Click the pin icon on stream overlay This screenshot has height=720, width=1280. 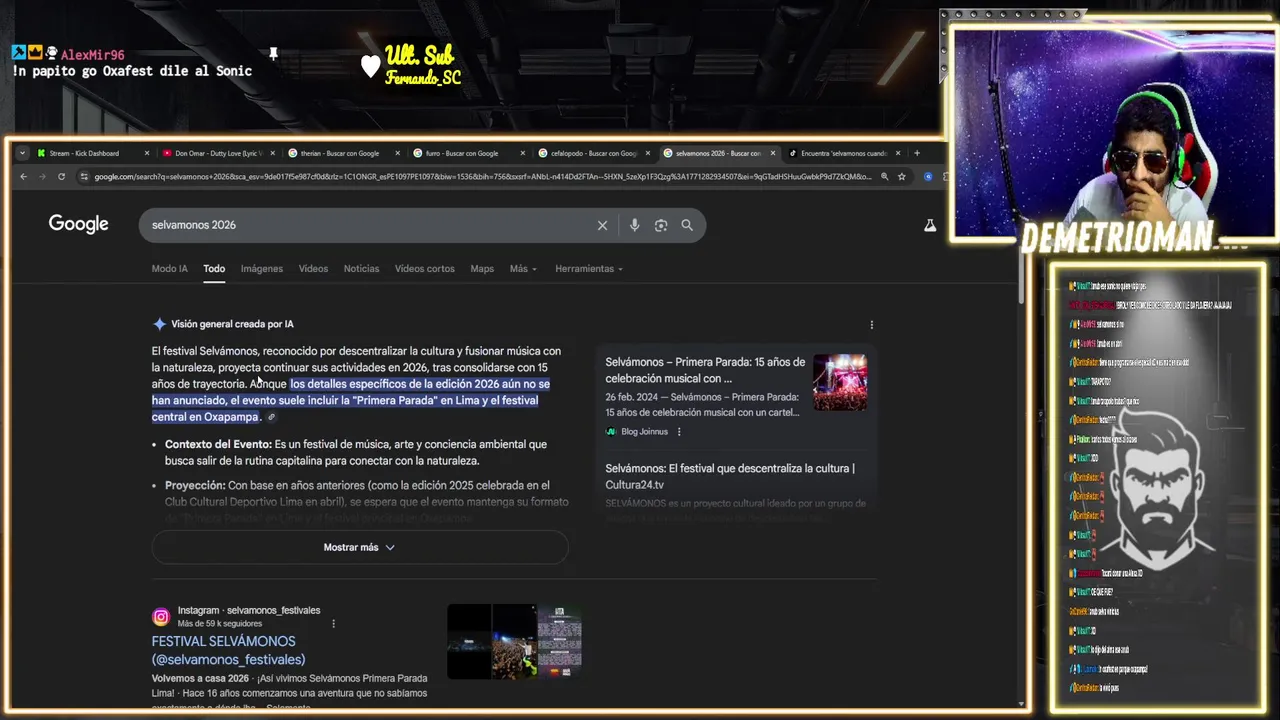click(273, 53)
